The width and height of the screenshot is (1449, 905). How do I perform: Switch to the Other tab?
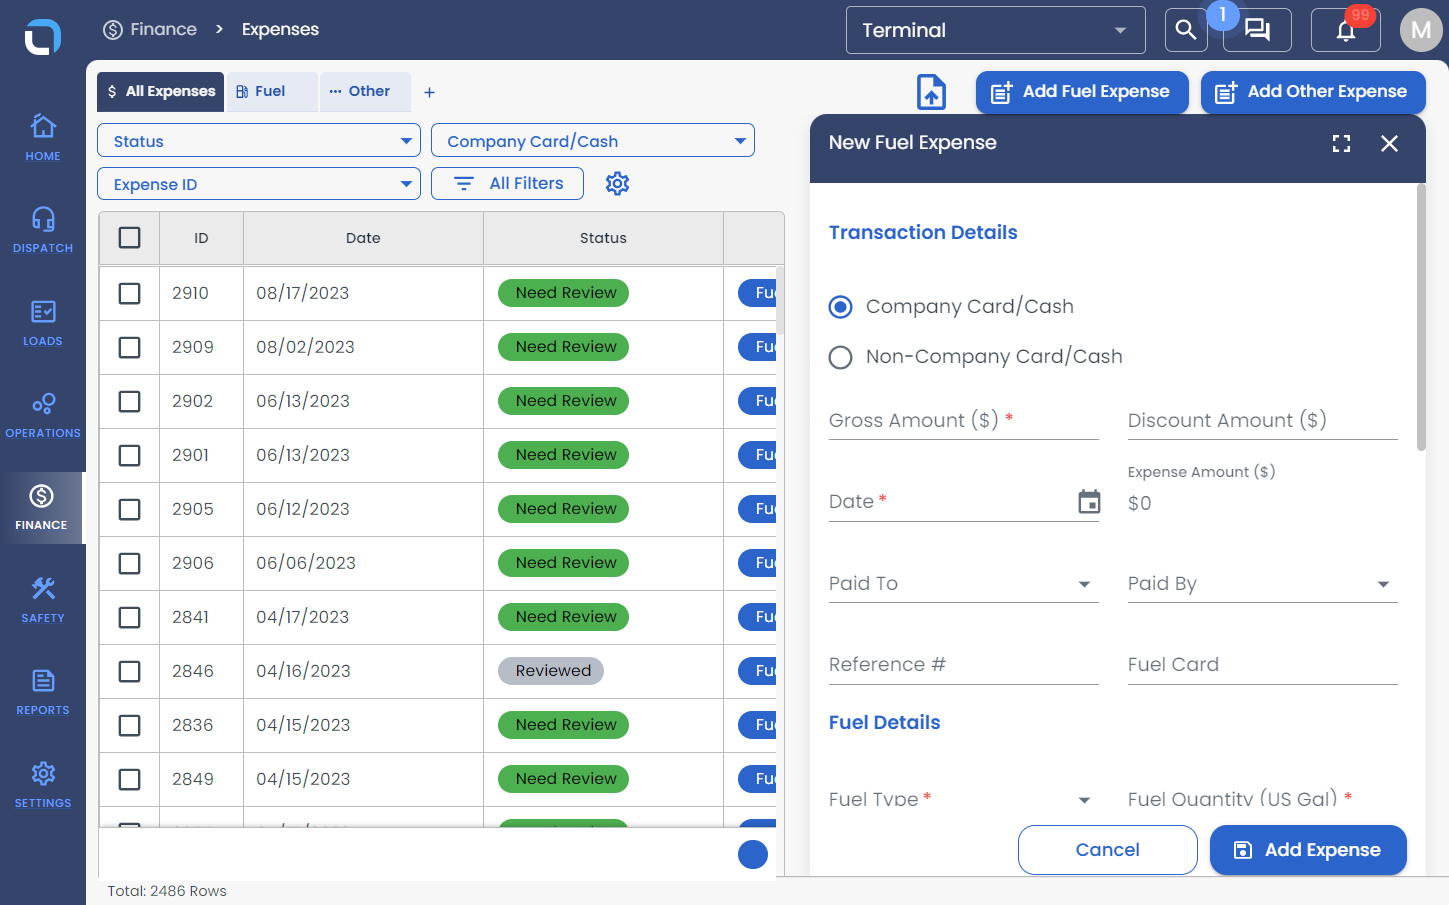click(365, 92)
